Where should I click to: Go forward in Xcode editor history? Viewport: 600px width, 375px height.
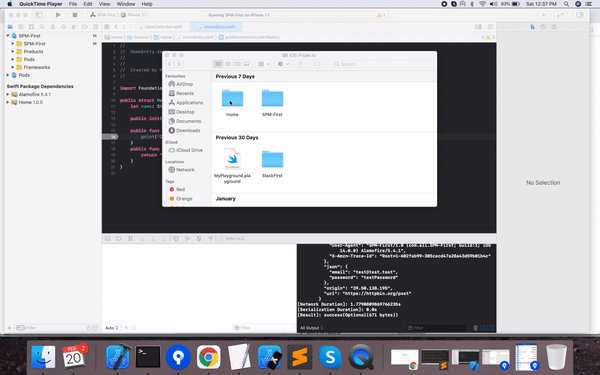click(124, 27)
